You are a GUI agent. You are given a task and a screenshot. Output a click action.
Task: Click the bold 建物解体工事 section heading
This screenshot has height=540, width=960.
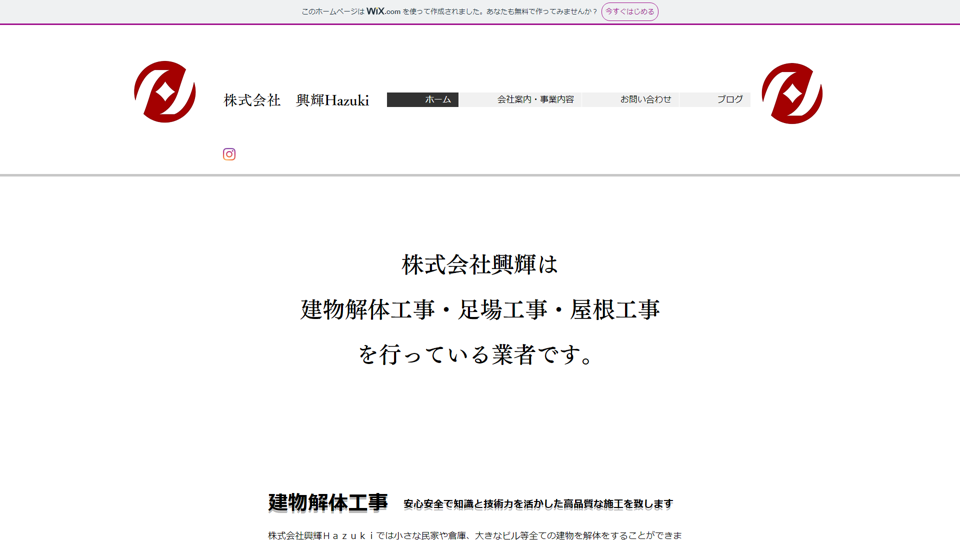coord(328,503)
